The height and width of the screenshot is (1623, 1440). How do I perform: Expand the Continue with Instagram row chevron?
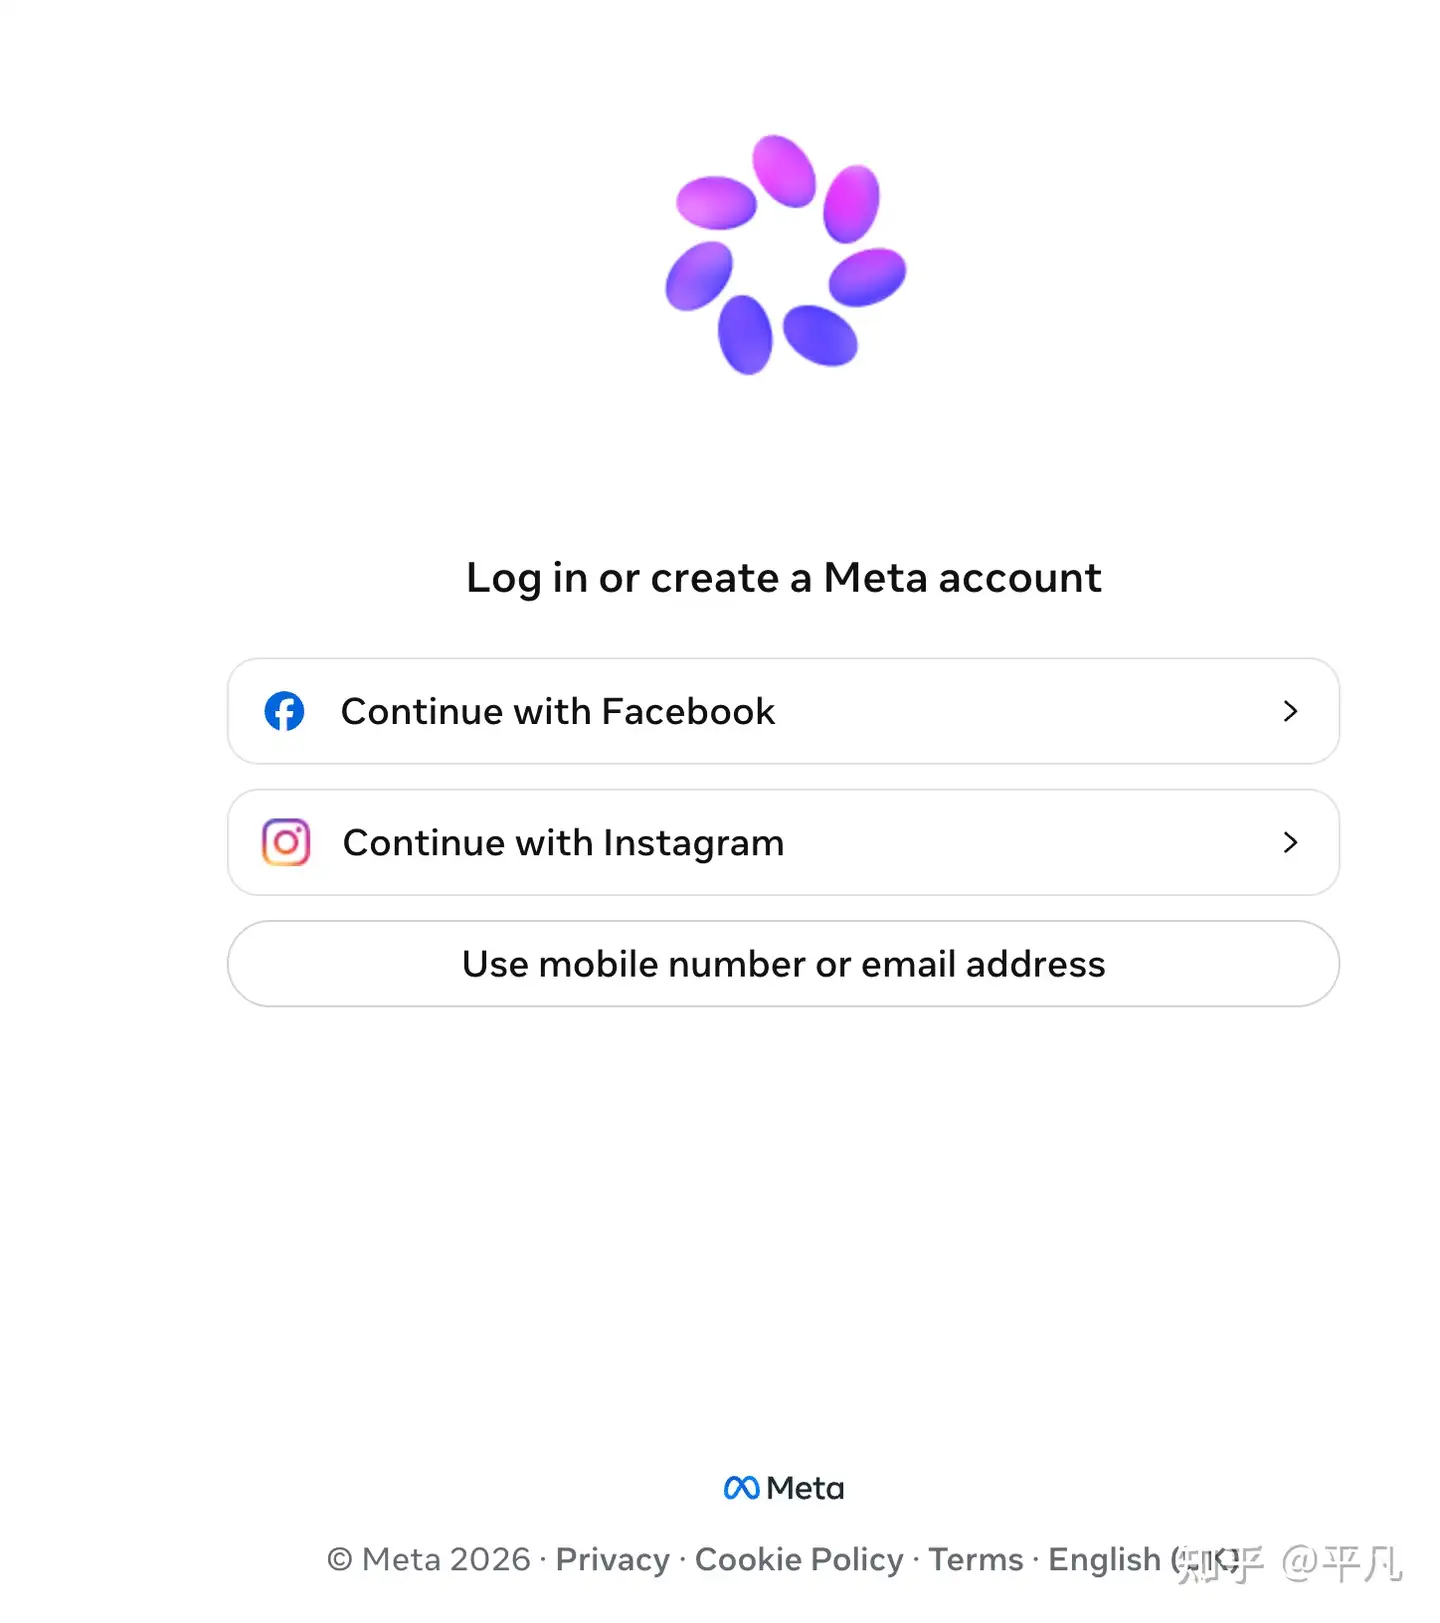coord(1291,842)
